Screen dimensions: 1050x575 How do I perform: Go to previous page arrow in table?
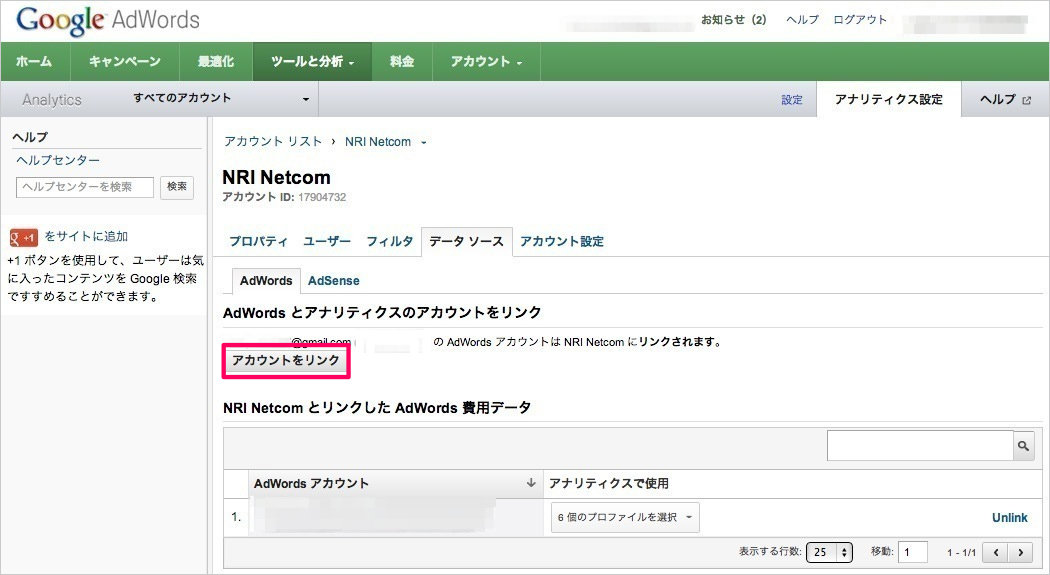(995, 552)
